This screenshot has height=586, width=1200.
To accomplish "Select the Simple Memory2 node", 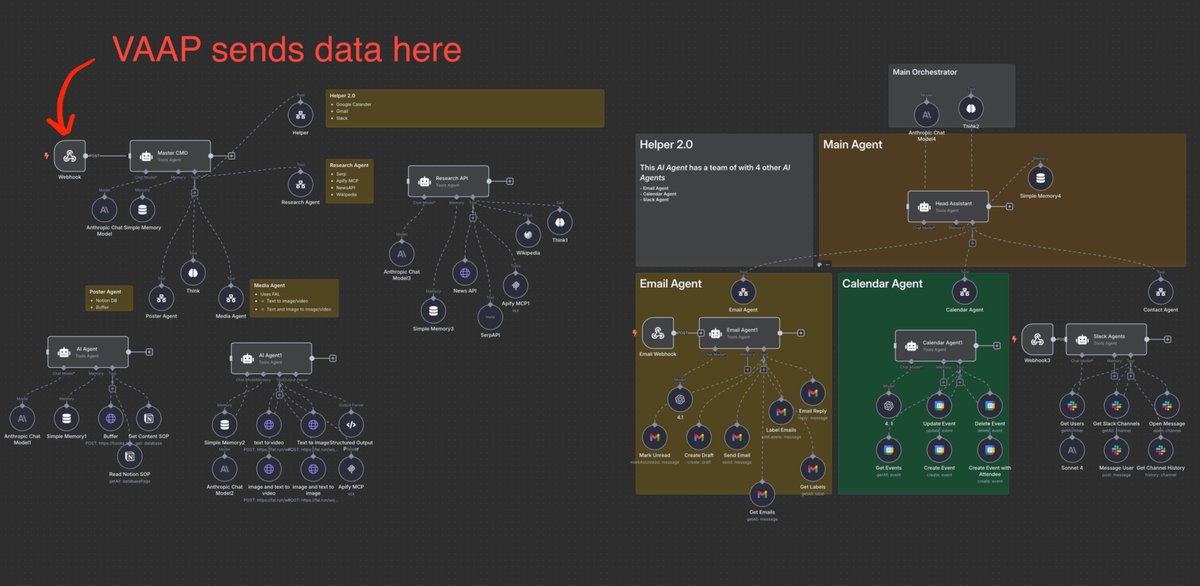I will point(225,424).
